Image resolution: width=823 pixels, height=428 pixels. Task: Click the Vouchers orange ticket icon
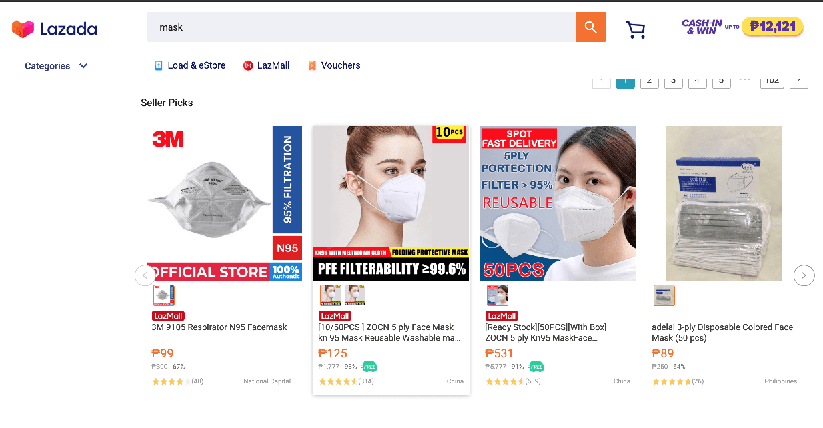pyautogui.click(x=312, y=66)
